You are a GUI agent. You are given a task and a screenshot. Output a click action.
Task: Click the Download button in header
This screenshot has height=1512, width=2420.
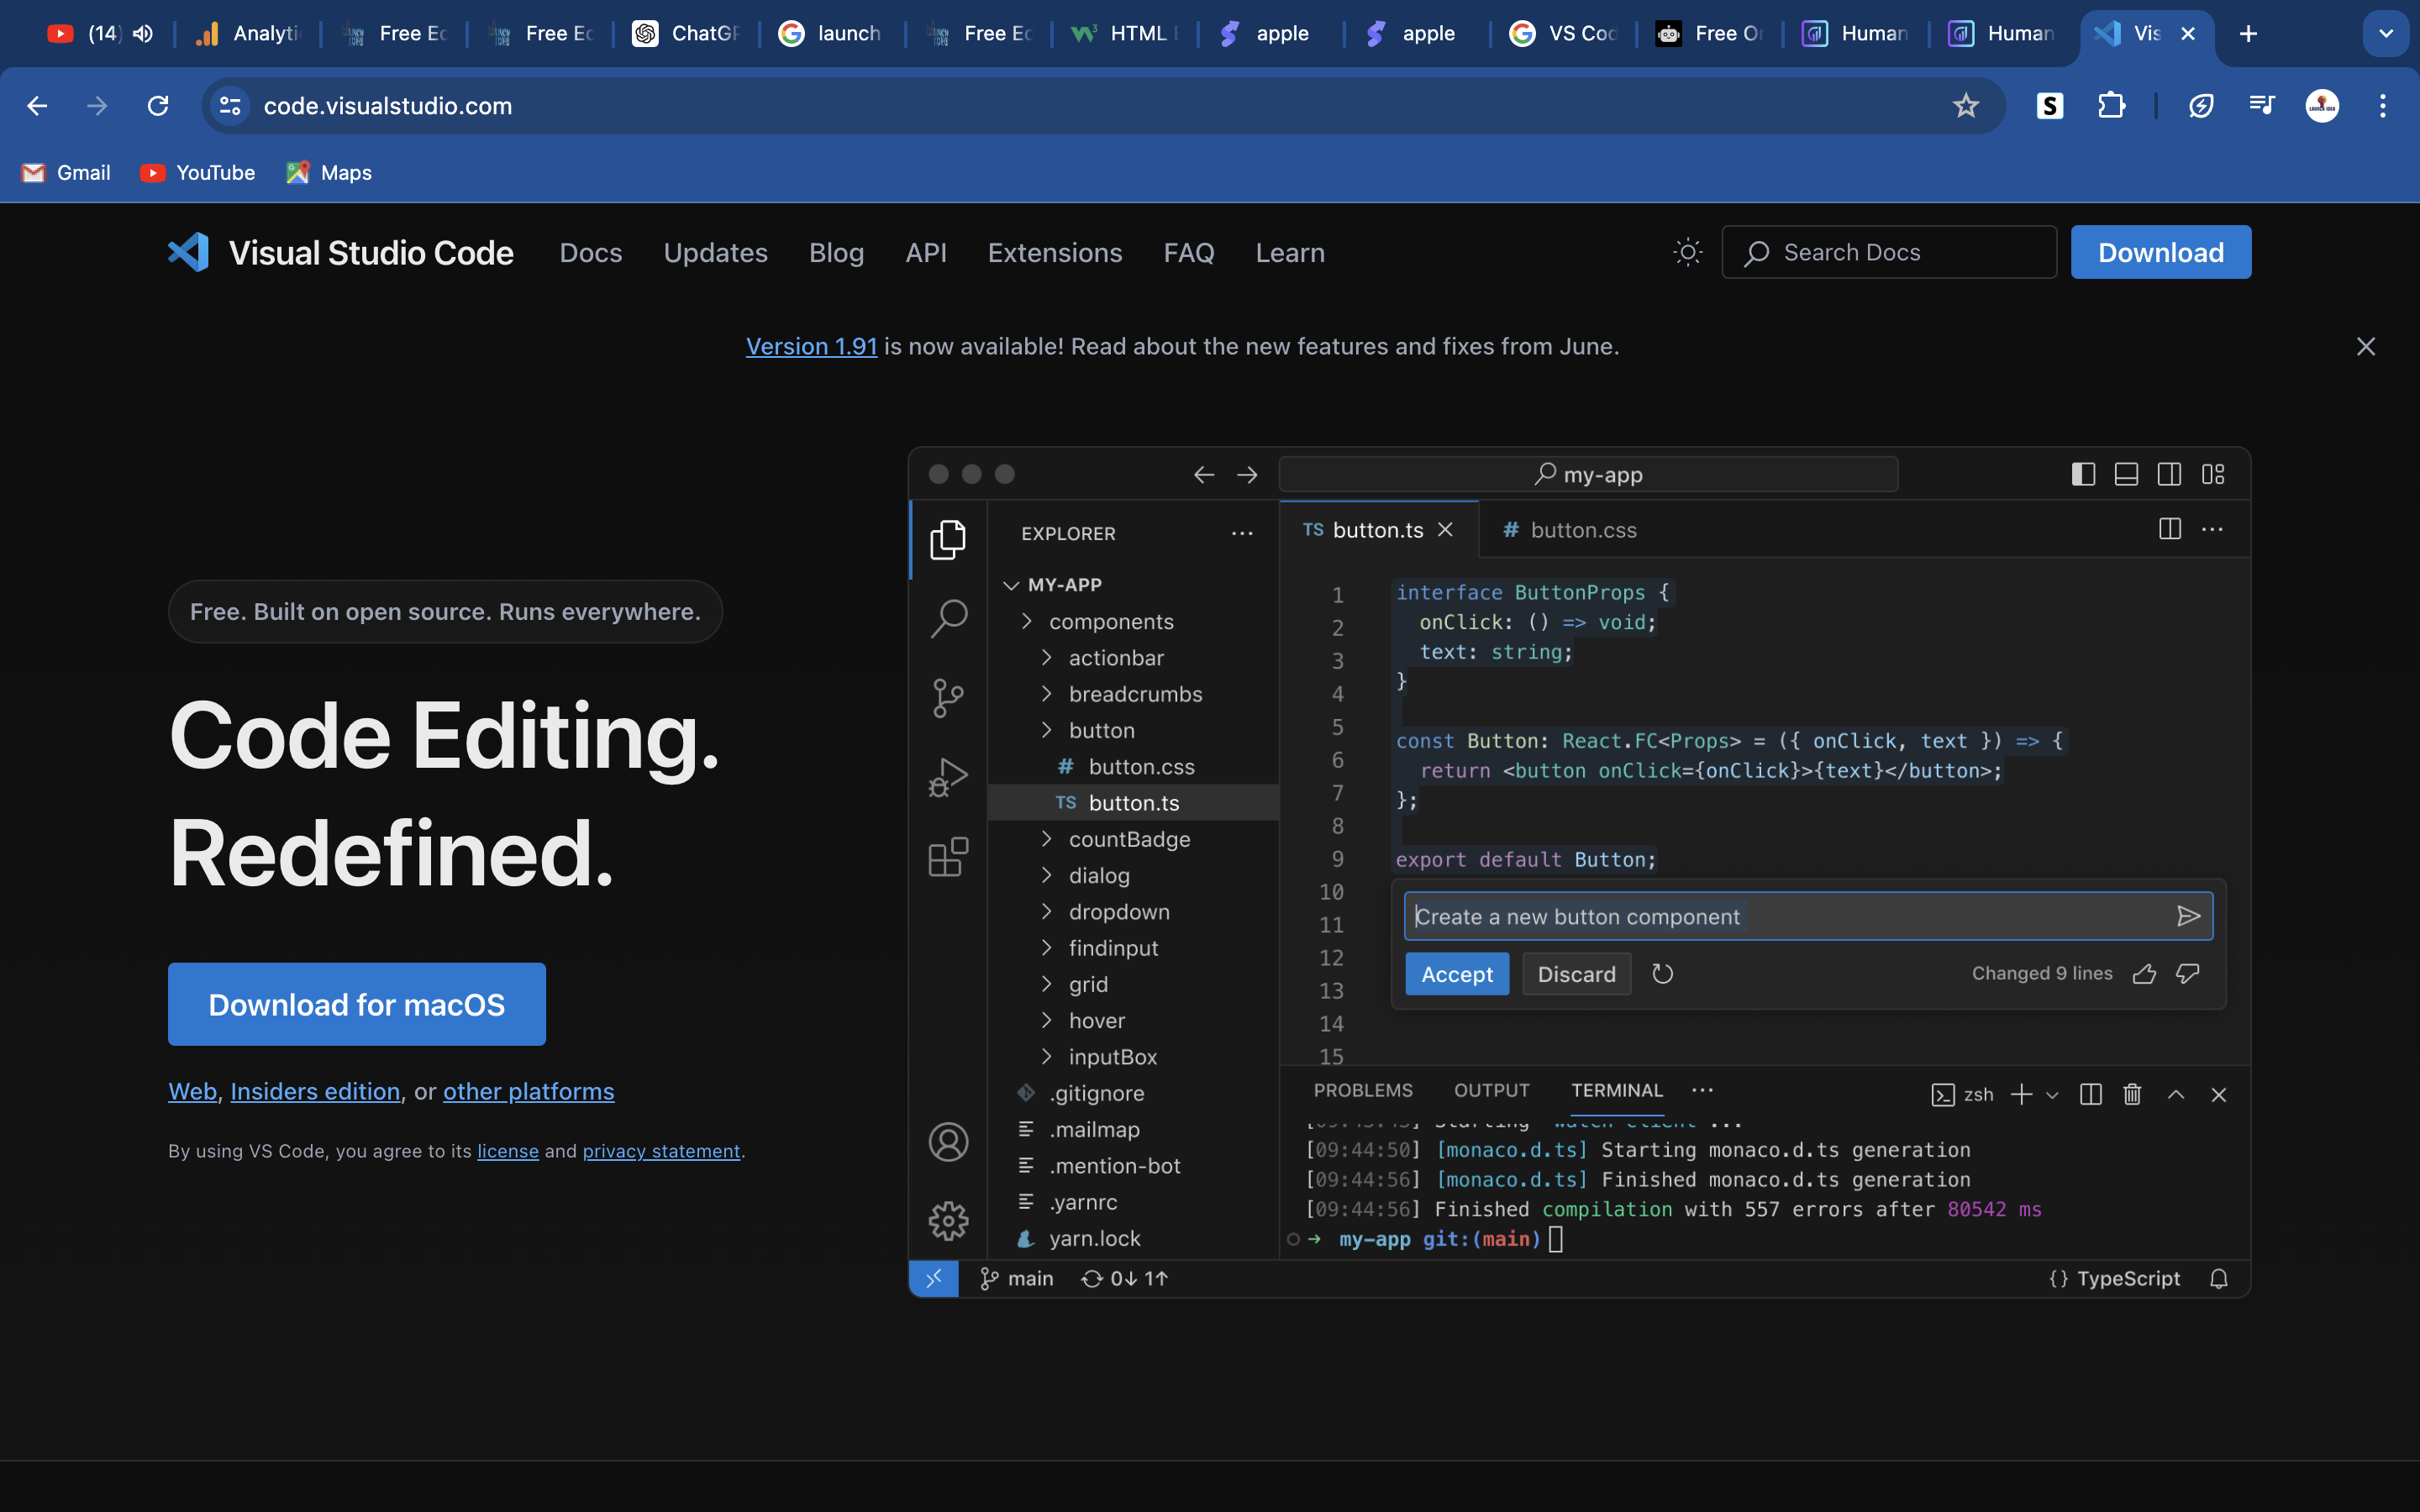tap(2161, 252)
